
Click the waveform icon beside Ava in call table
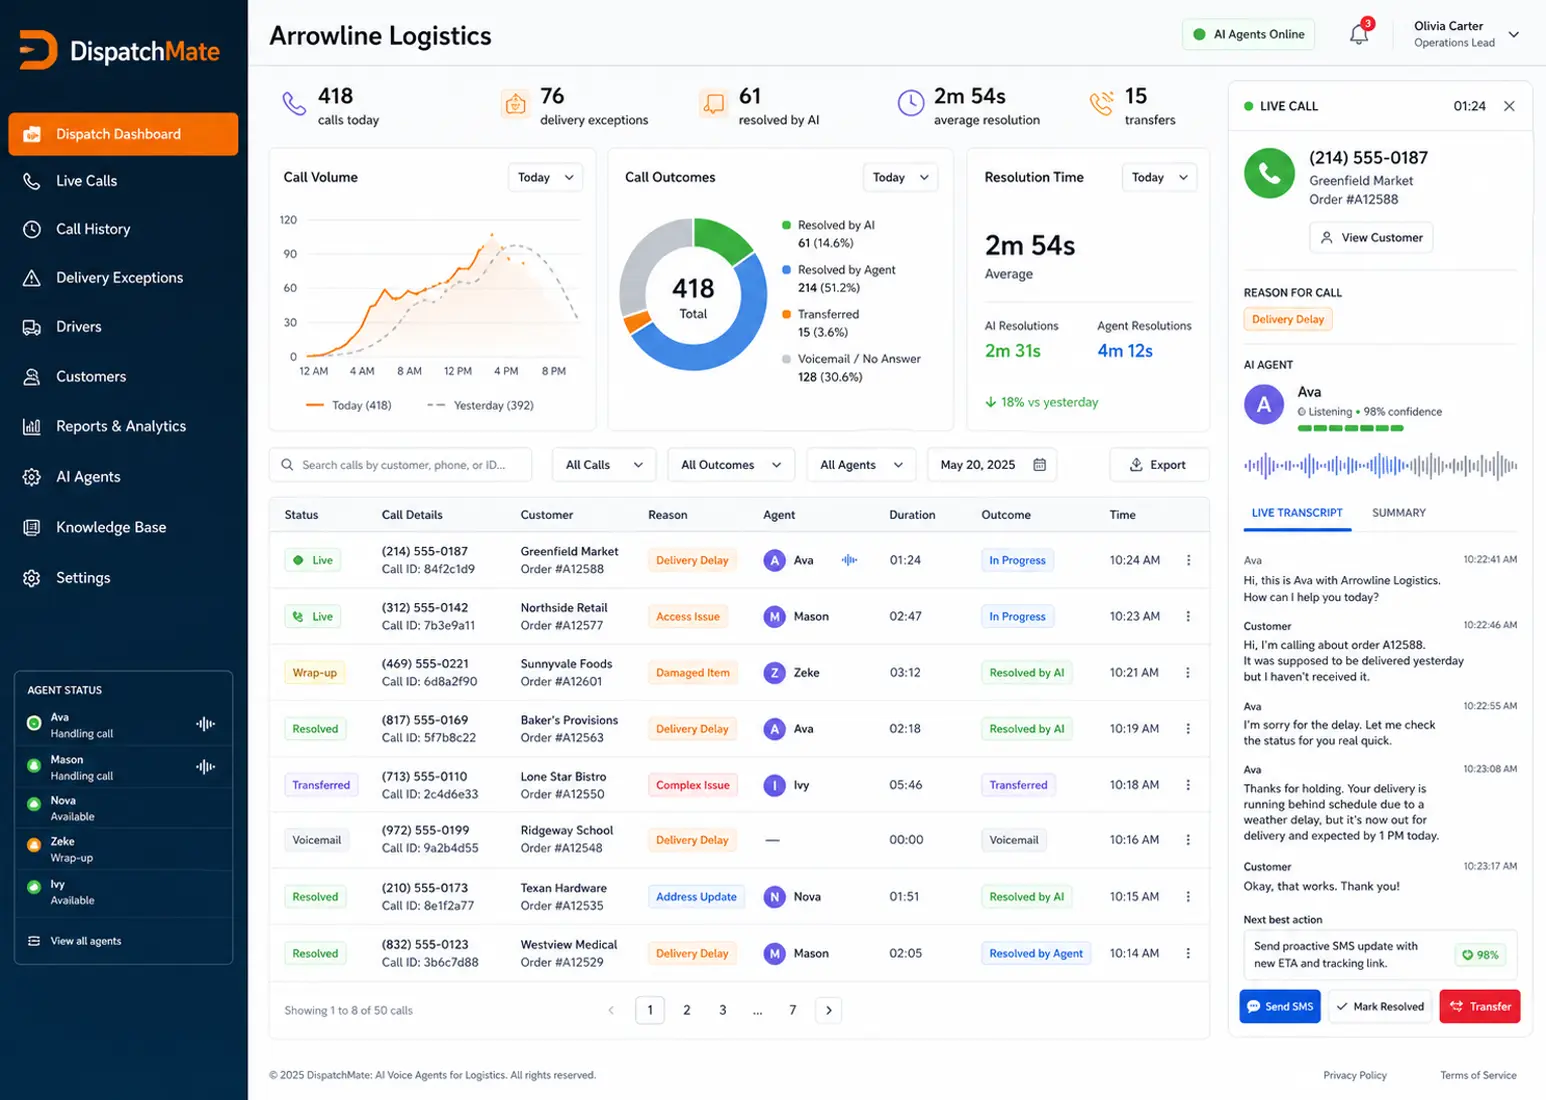coord(849,560)
